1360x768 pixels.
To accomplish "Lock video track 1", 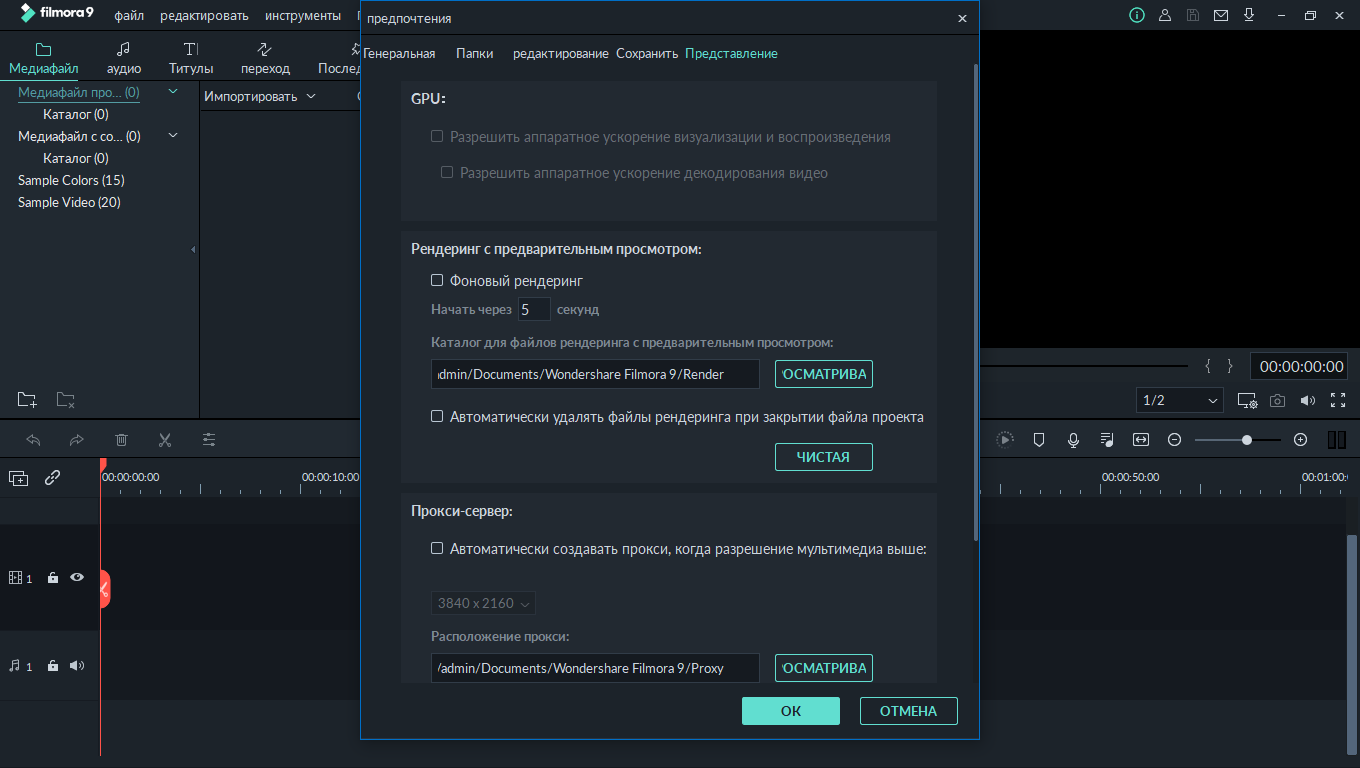I will tap(53, 578).
